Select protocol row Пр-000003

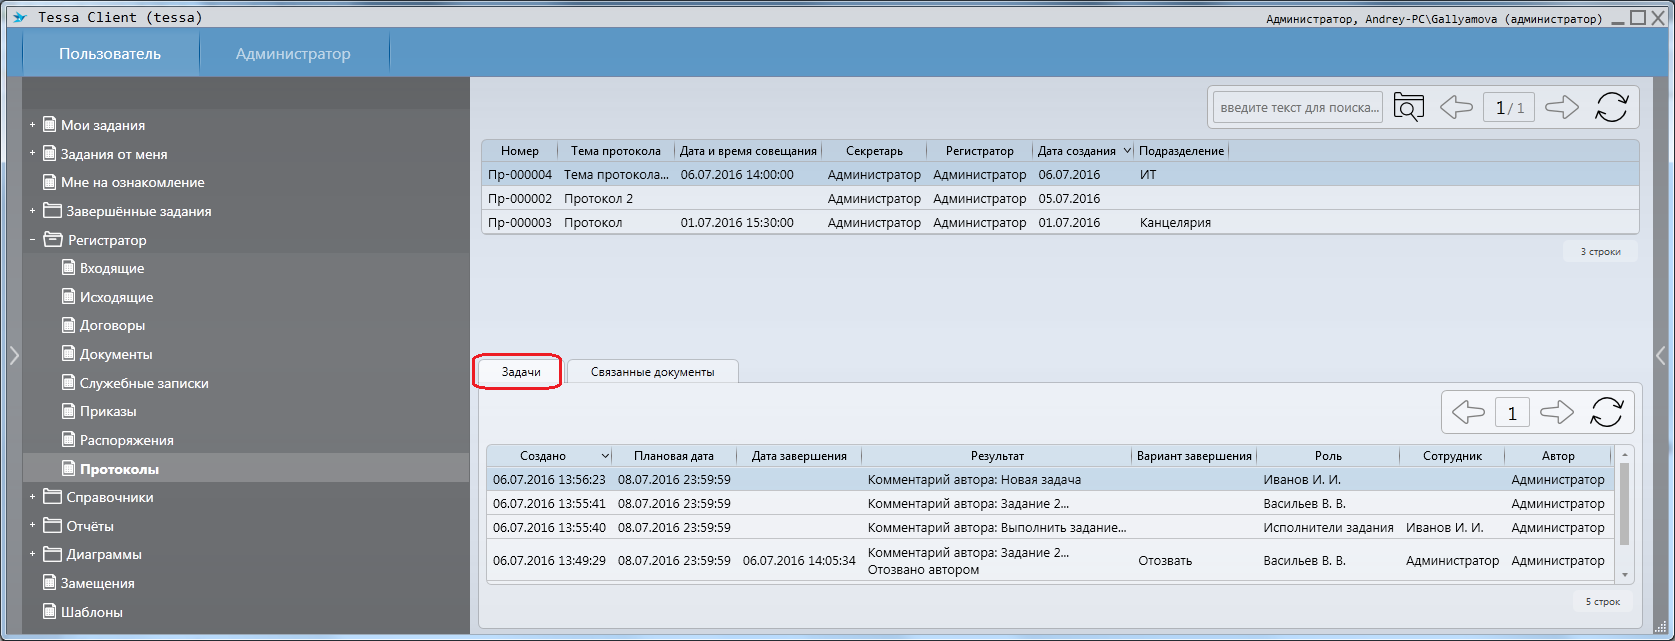[520, 223]
